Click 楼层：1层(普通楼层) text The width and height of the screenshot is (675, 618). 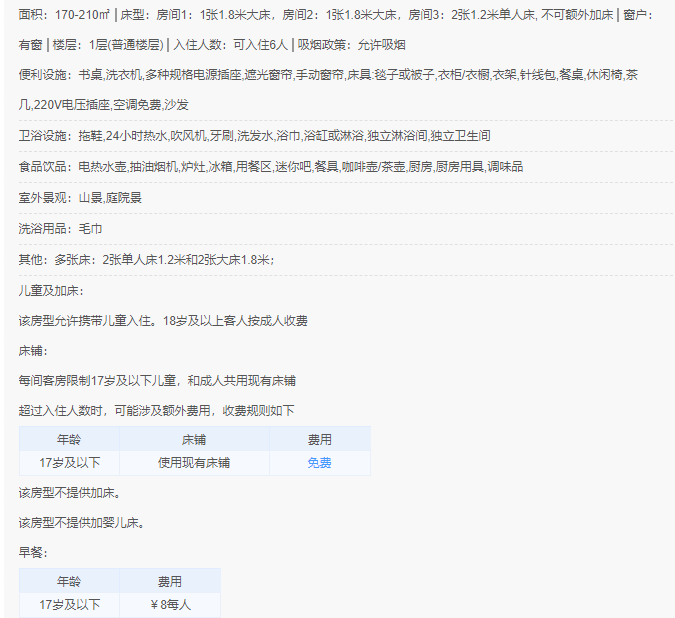pos(108,45)
